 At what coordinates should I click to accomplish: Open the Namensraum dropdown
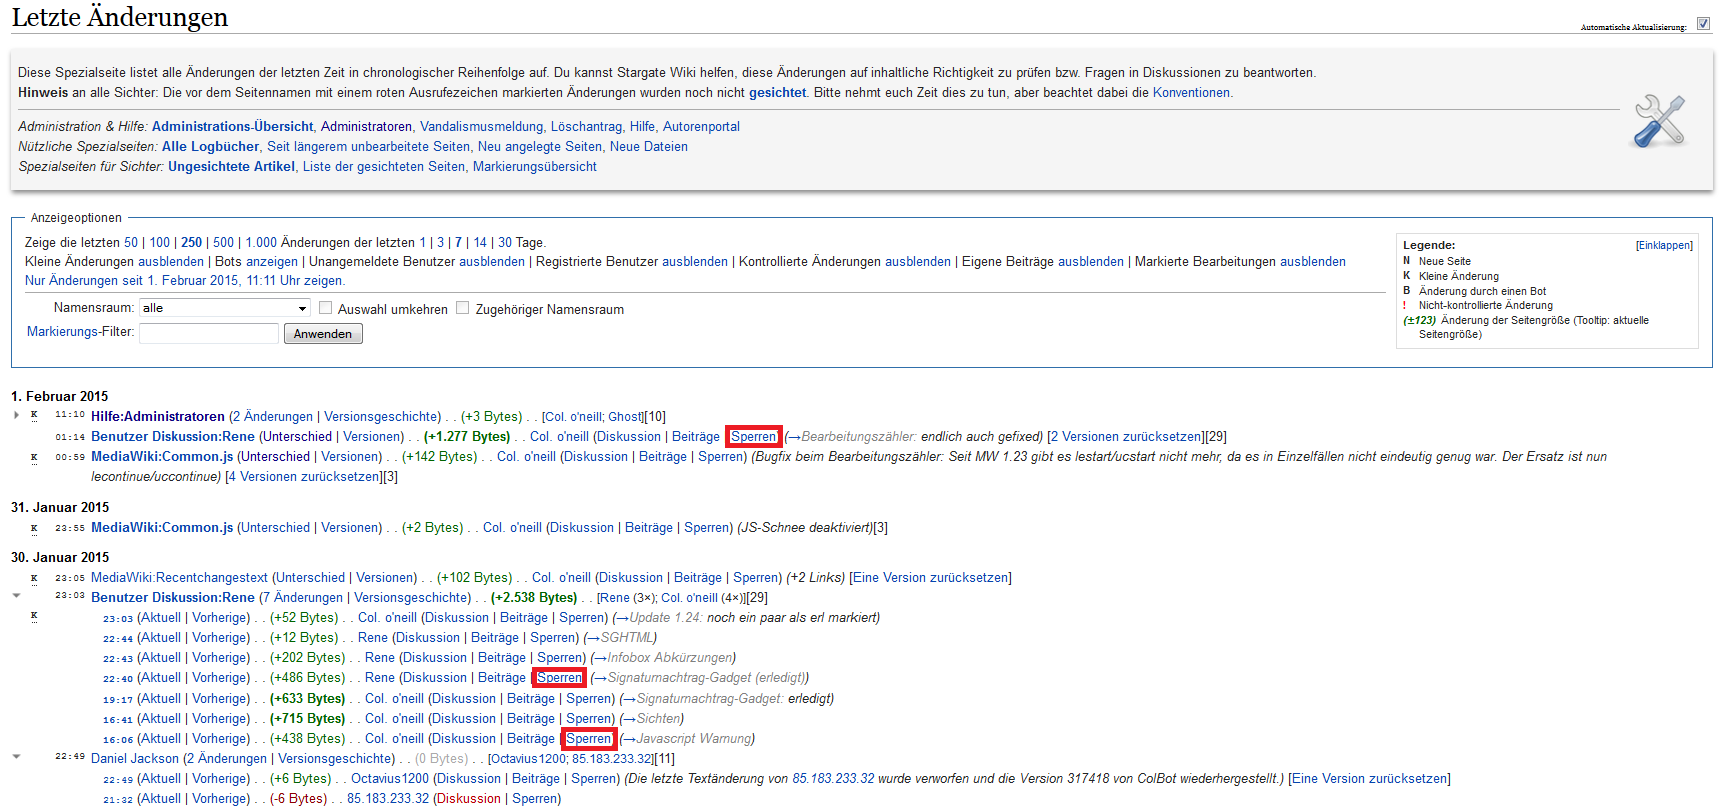(x=224, y=308)
